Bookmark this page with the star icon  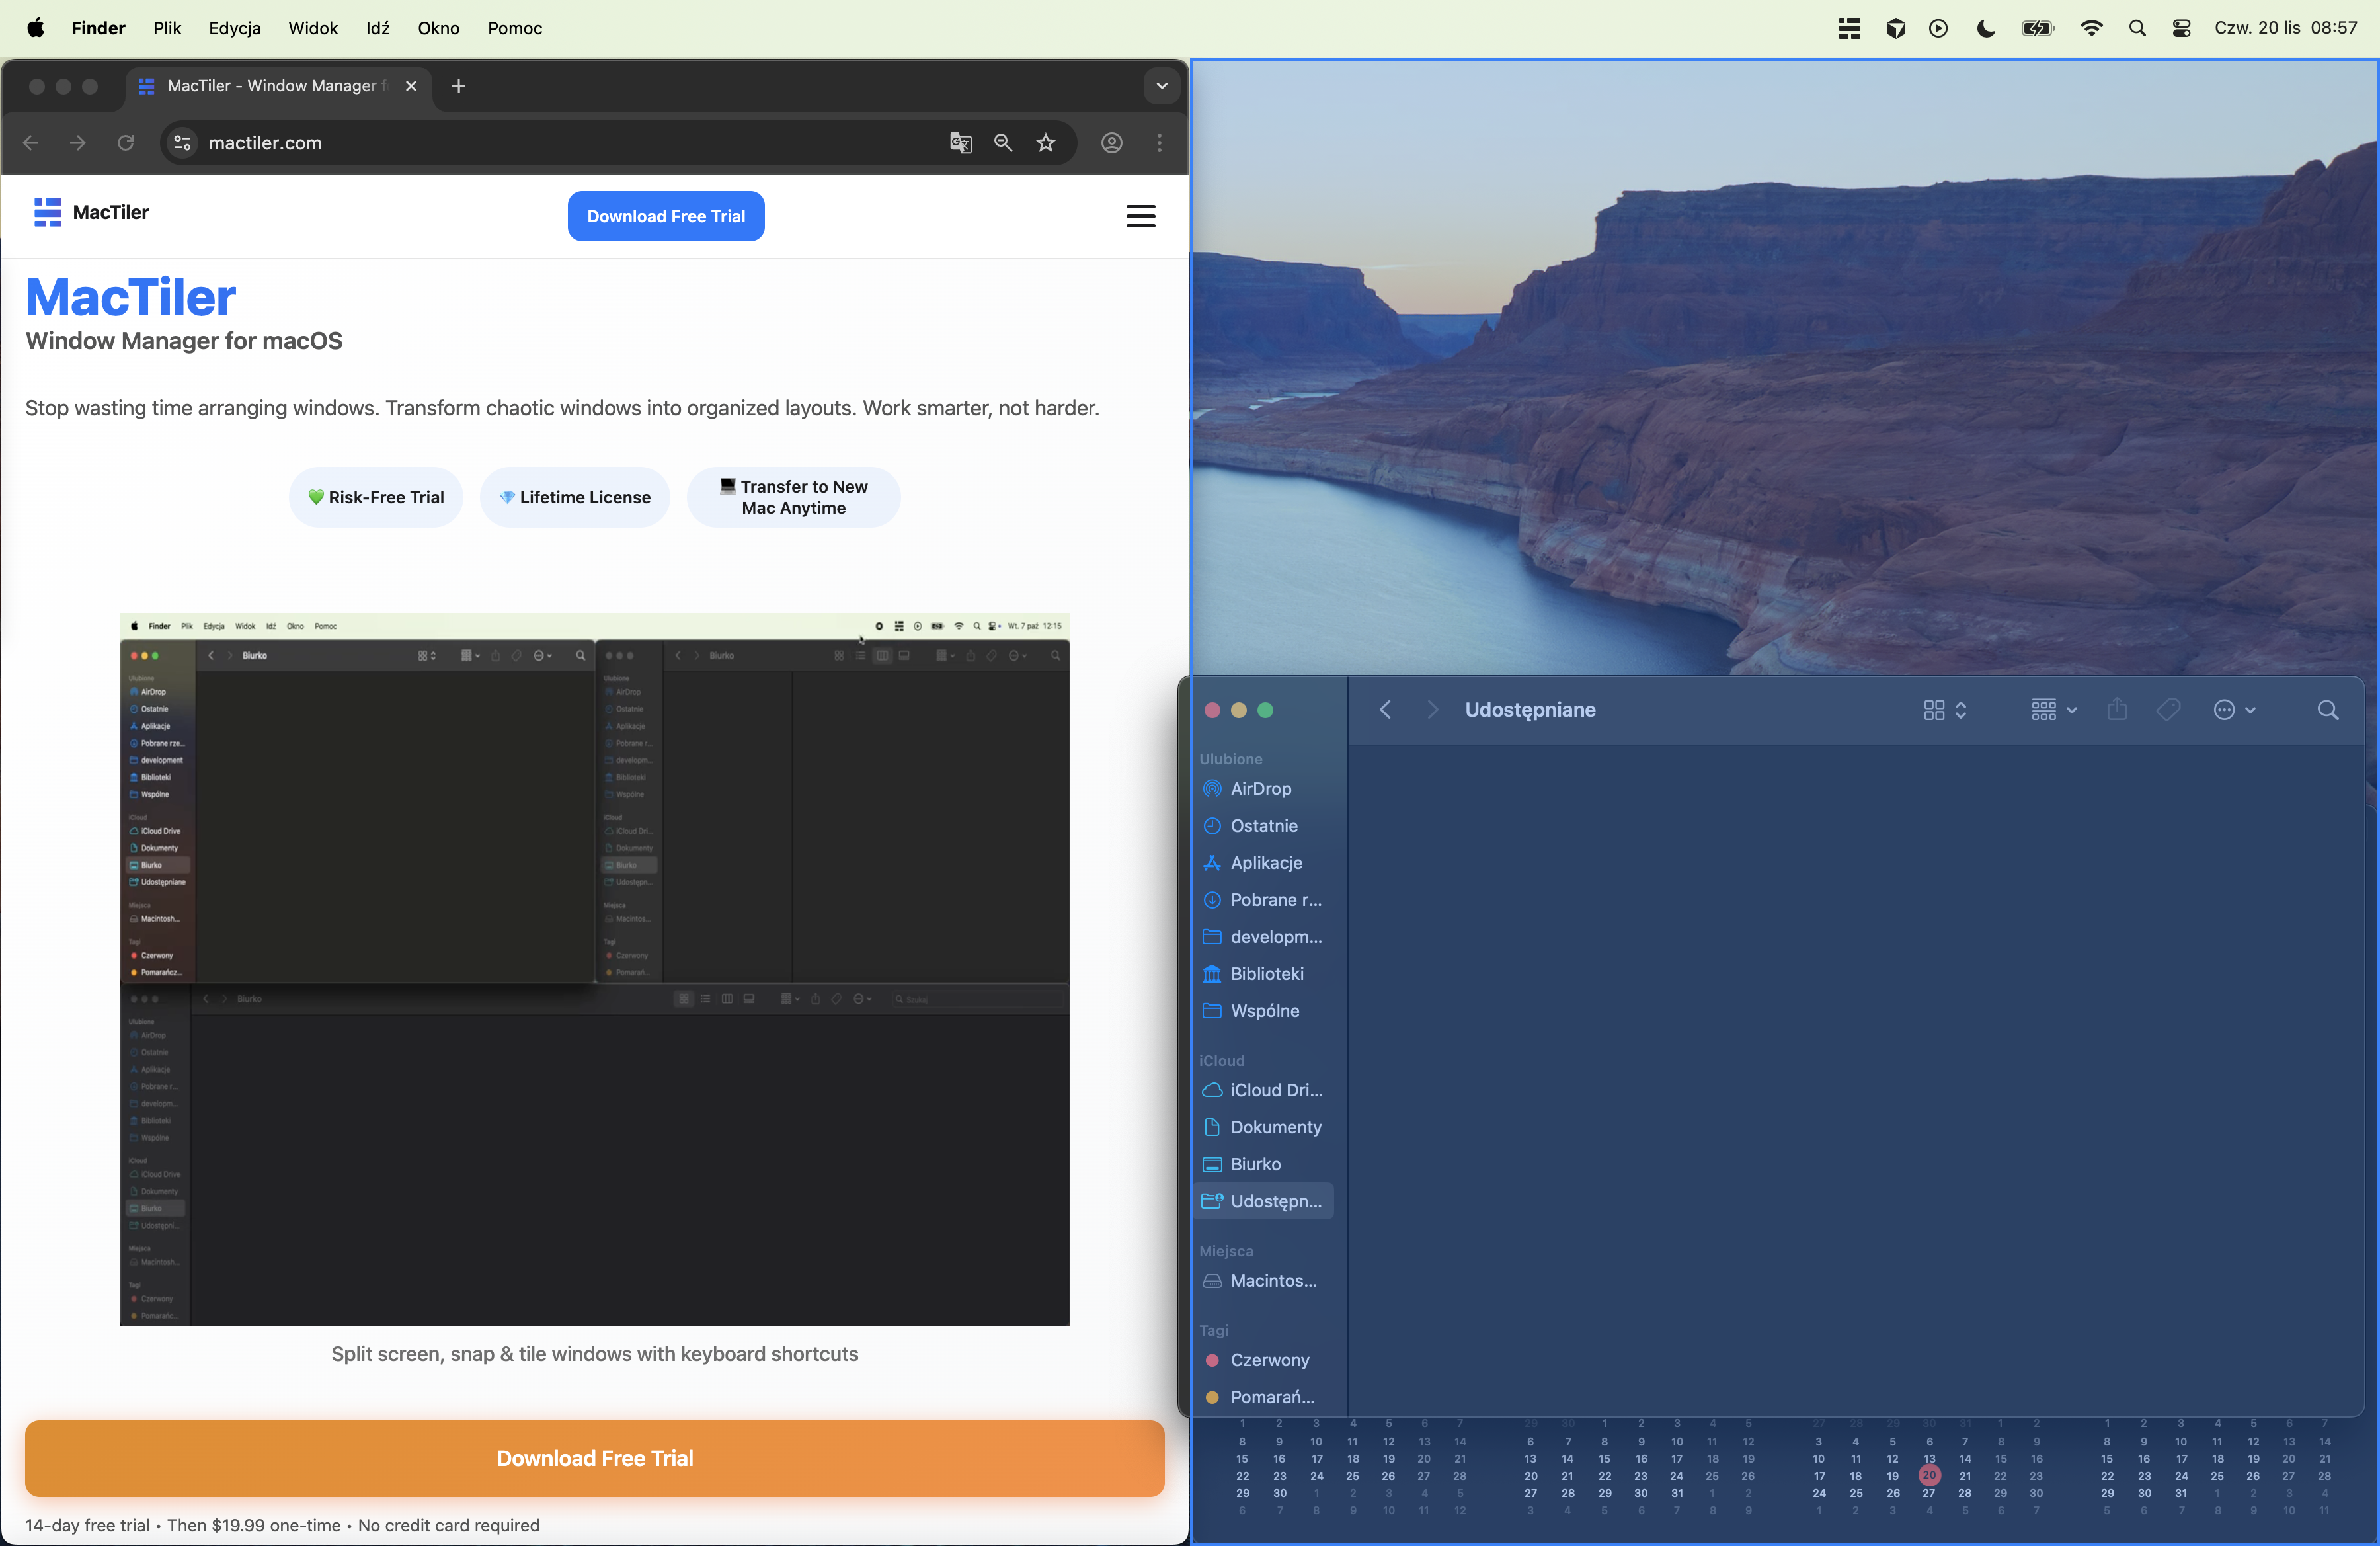click(1046, 143)
